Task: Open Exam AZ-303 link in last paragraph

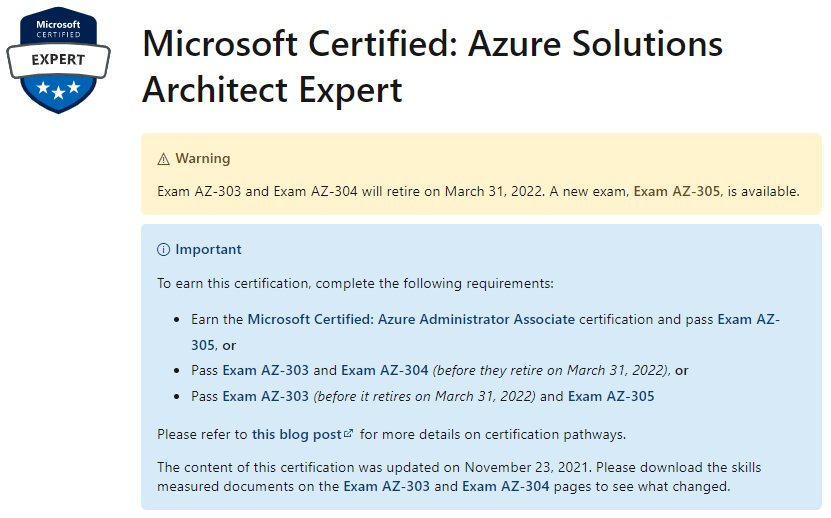Action: point(386,486)
